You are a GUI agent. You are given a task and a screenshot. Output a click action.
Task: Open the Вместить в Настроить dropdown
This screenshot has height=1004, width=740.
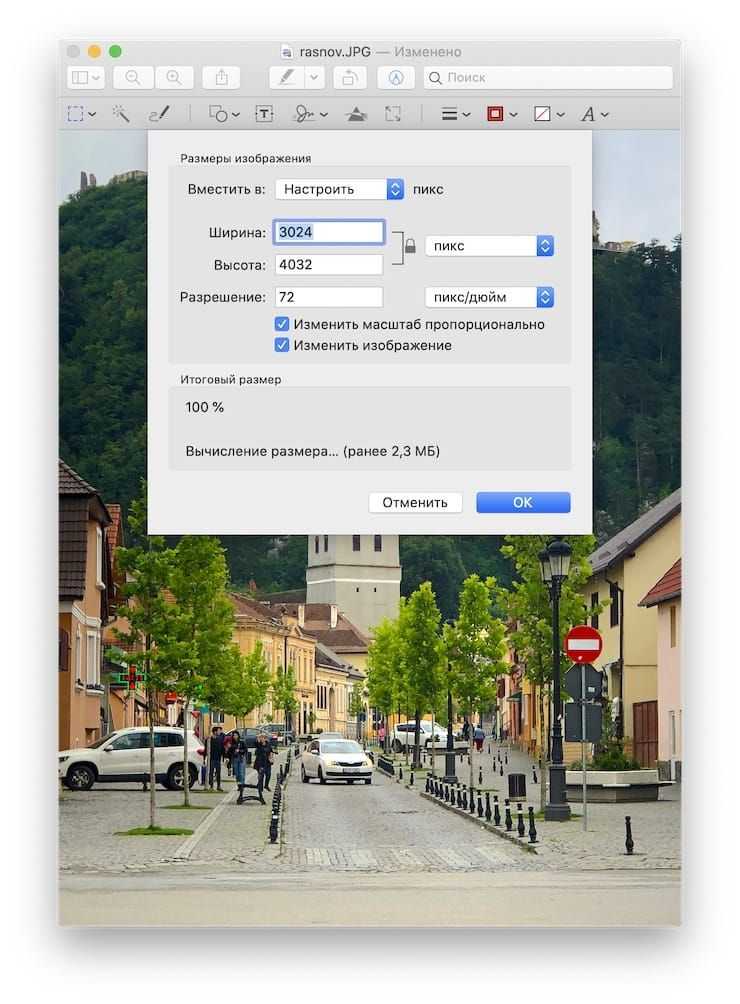click(339, 189)
